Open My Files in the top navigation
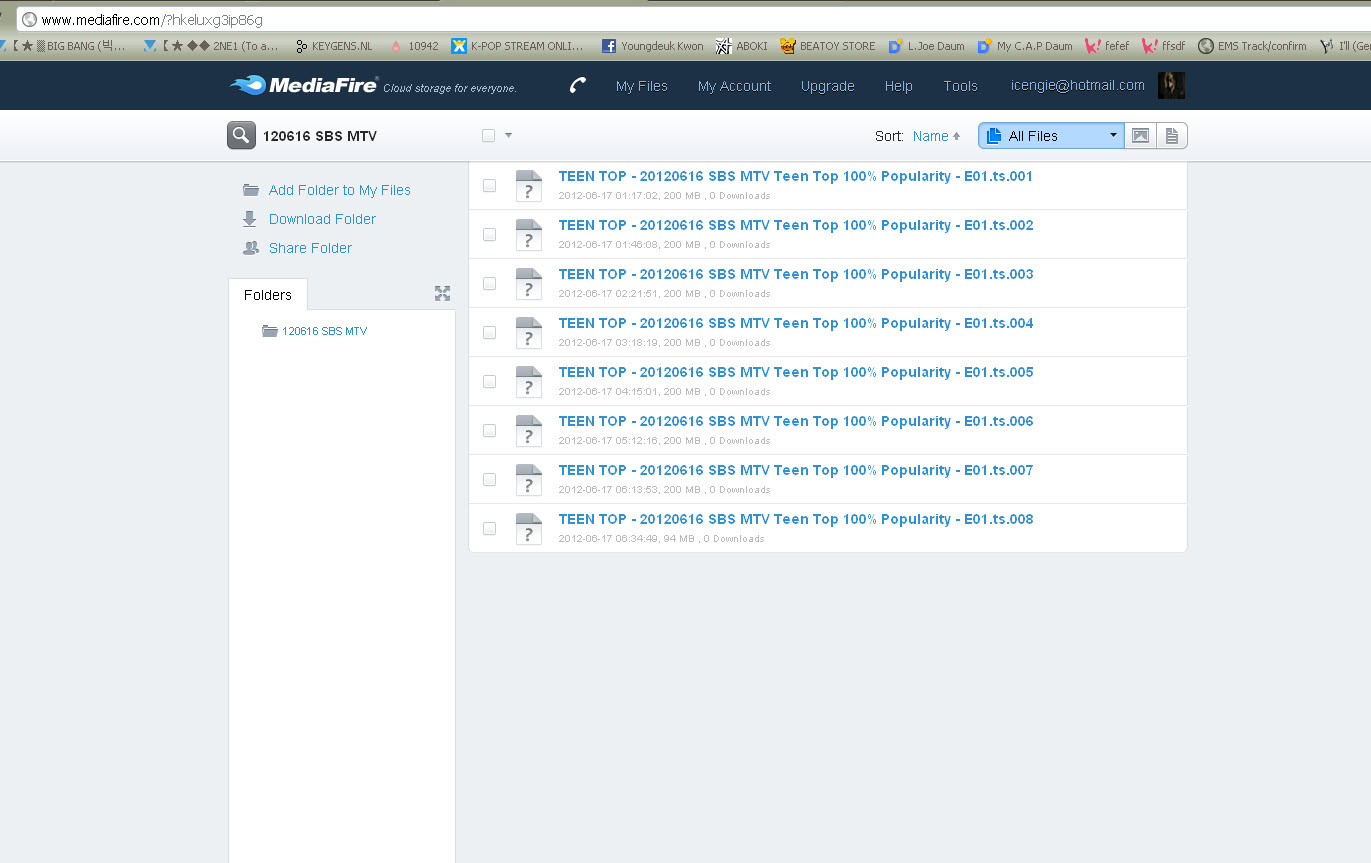1371x863 pixels. coord(642,86)
